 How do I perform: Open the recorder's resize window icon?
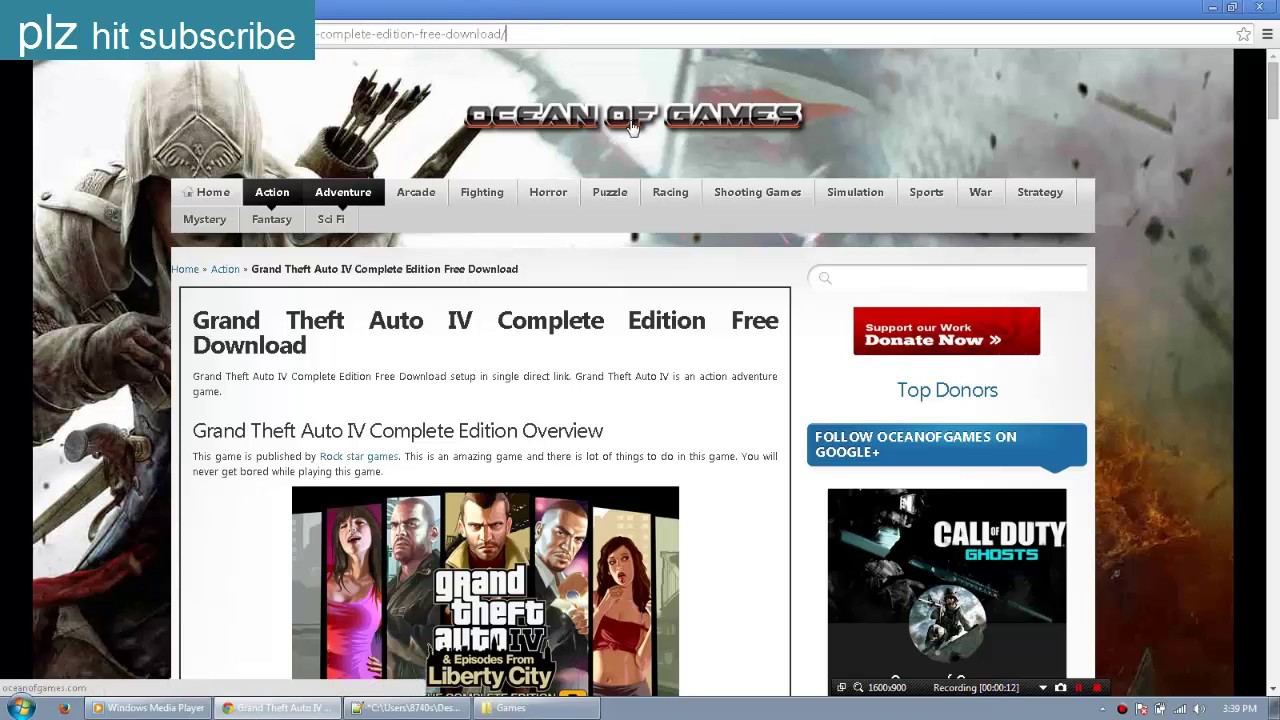tap(841, 688)
